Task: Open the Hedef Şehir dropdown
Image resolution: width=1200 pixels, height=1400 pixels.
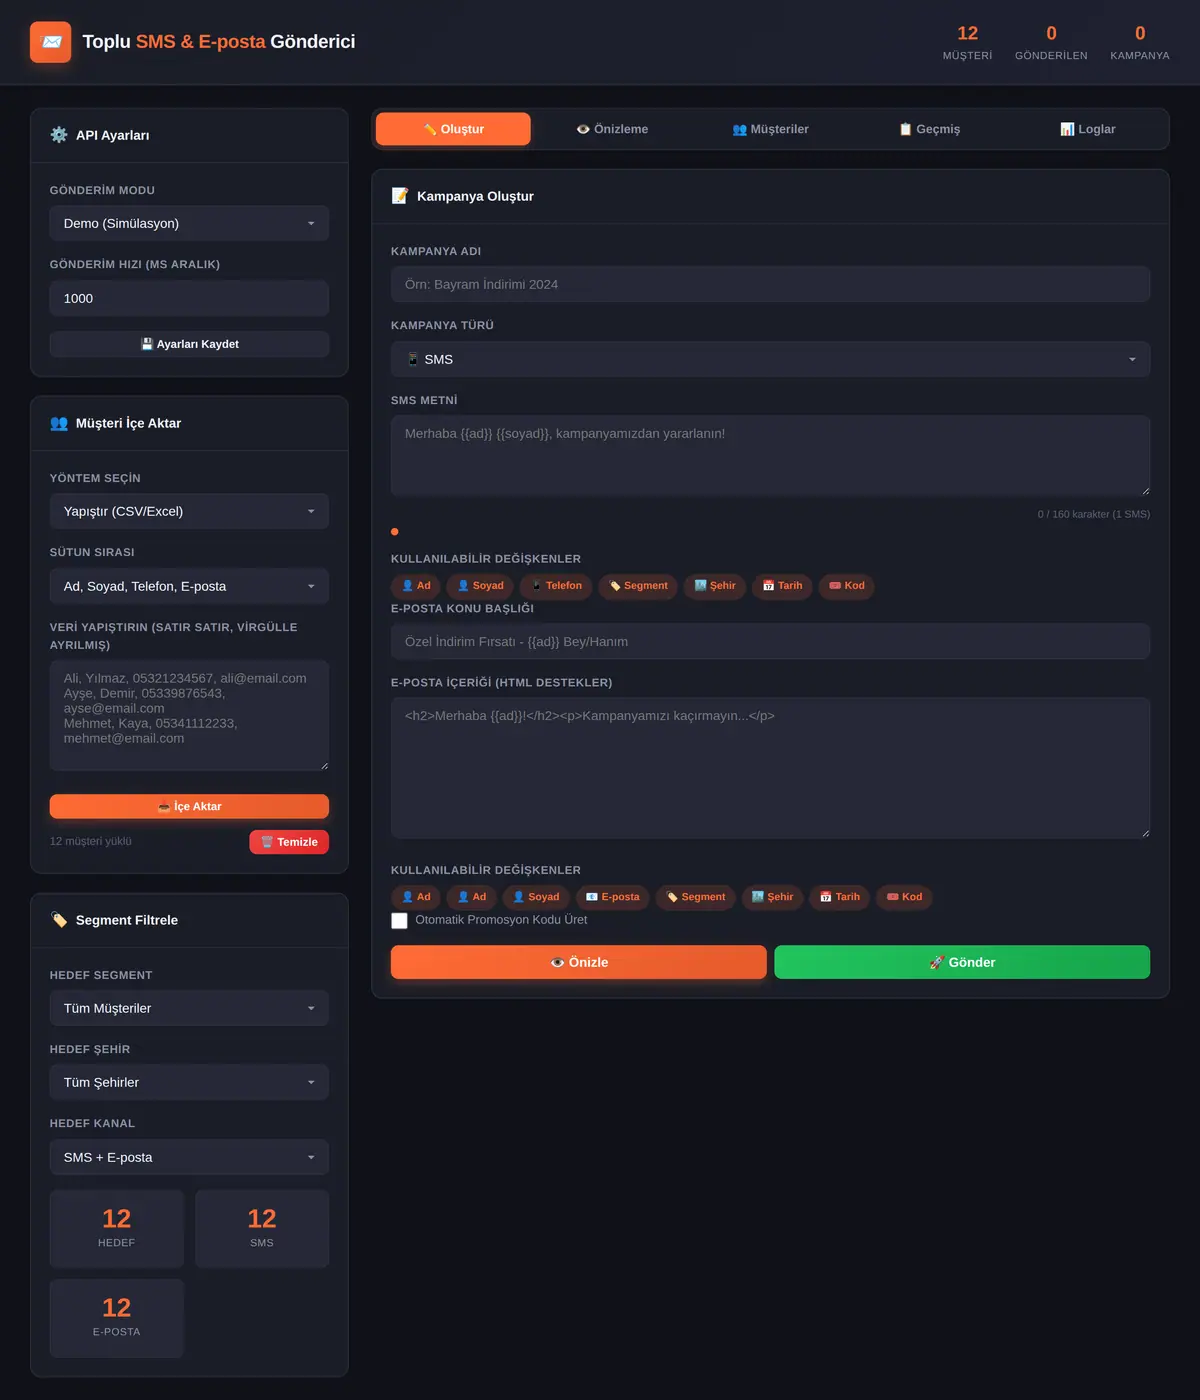Action: pos(189,1082)
